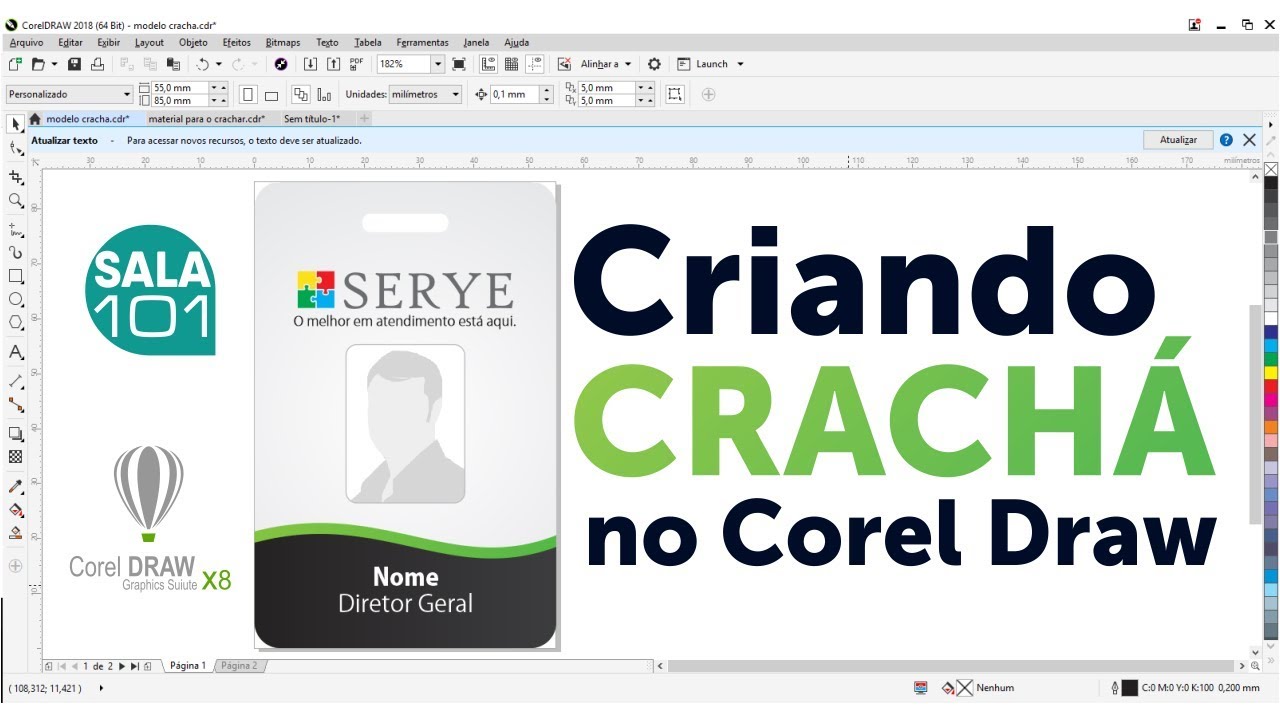This screenshot has height=720, width=1280.
Task: Select the Artistic Media tool
Action: pos(15,252)
